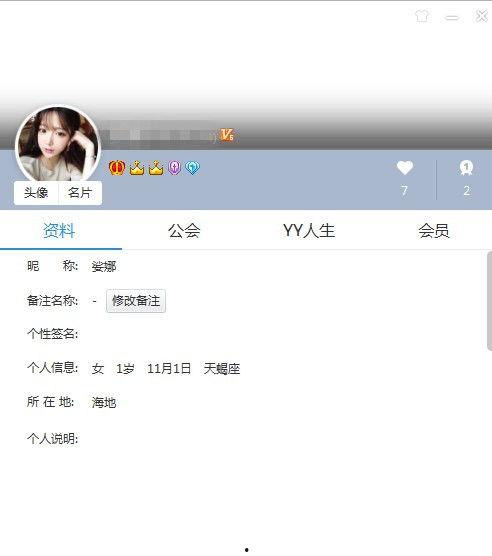Click the 修改备注 button
Viewport: 492px width, 556px height.
tap(136, 301)
